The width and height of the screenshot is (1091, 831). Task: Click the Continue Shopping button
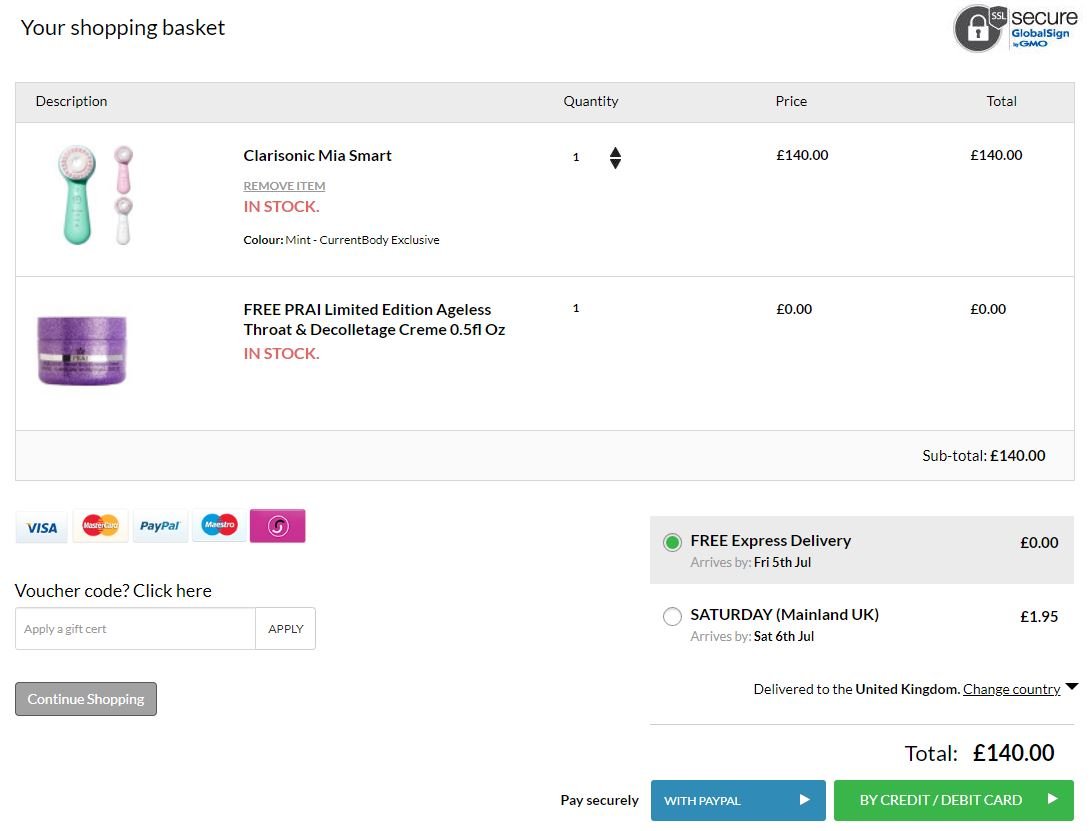(x=86, y=699)
